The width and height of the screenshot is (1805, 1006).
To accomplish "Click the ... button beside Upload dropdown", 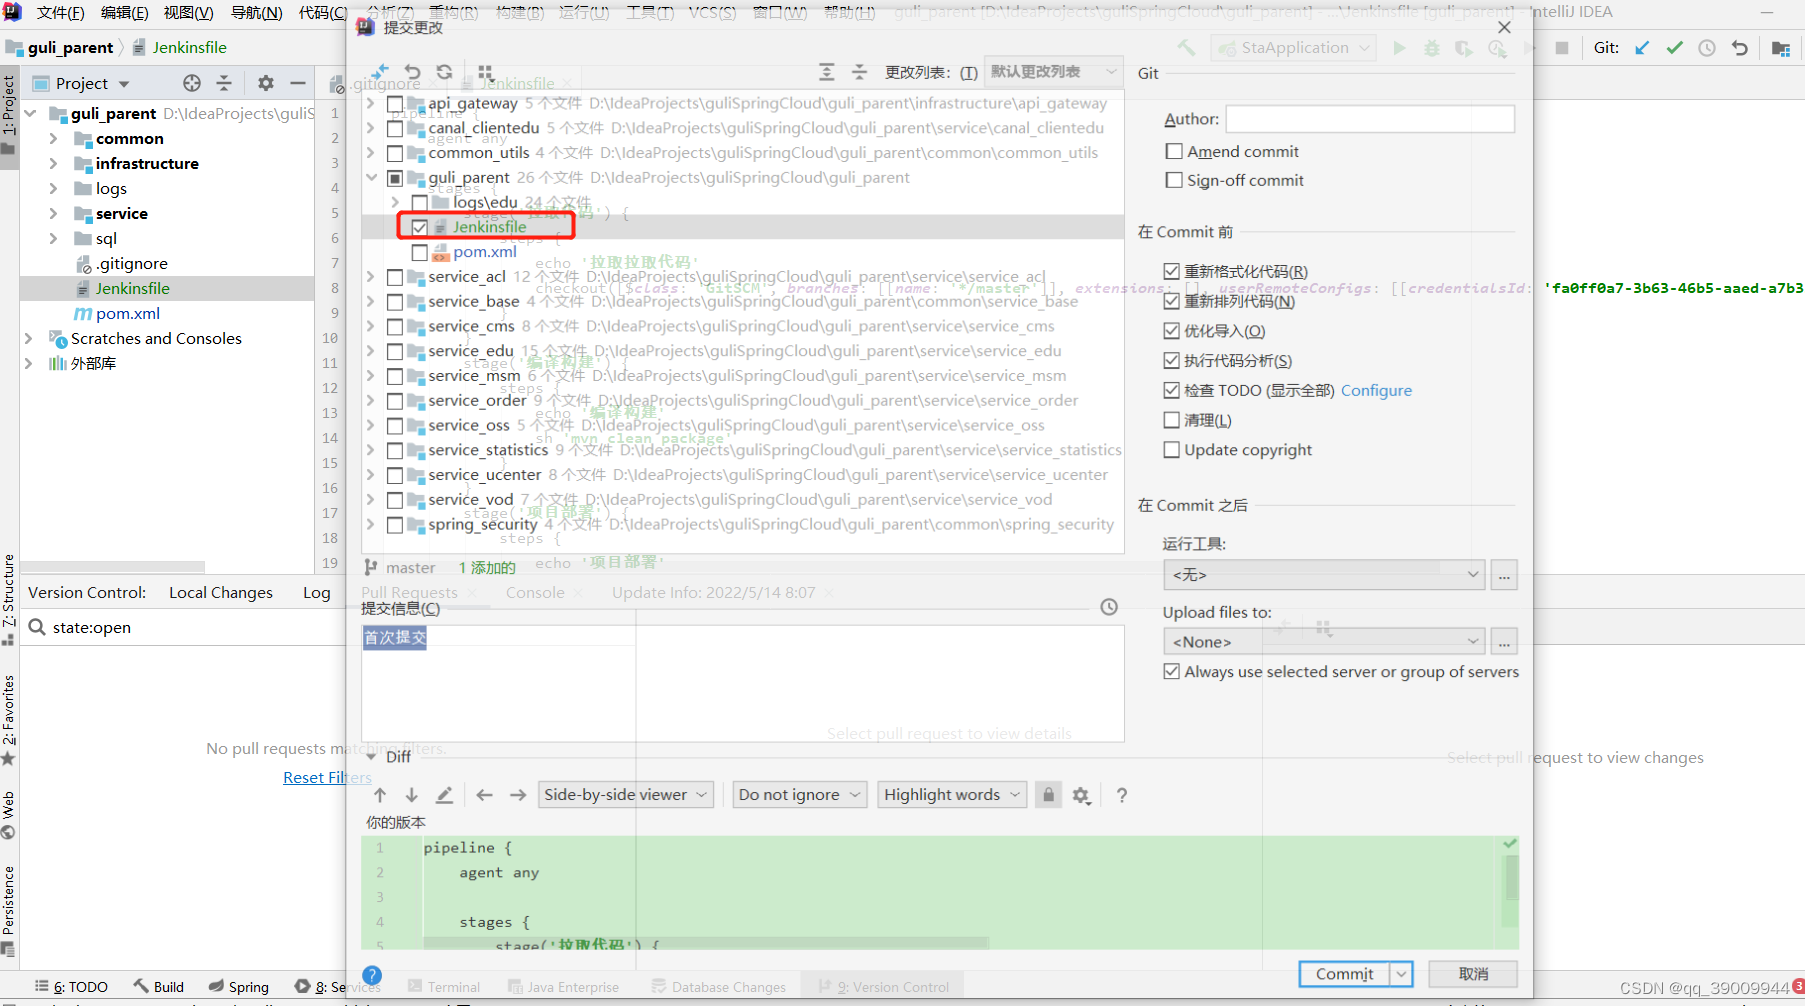I will click(1504, 641).
